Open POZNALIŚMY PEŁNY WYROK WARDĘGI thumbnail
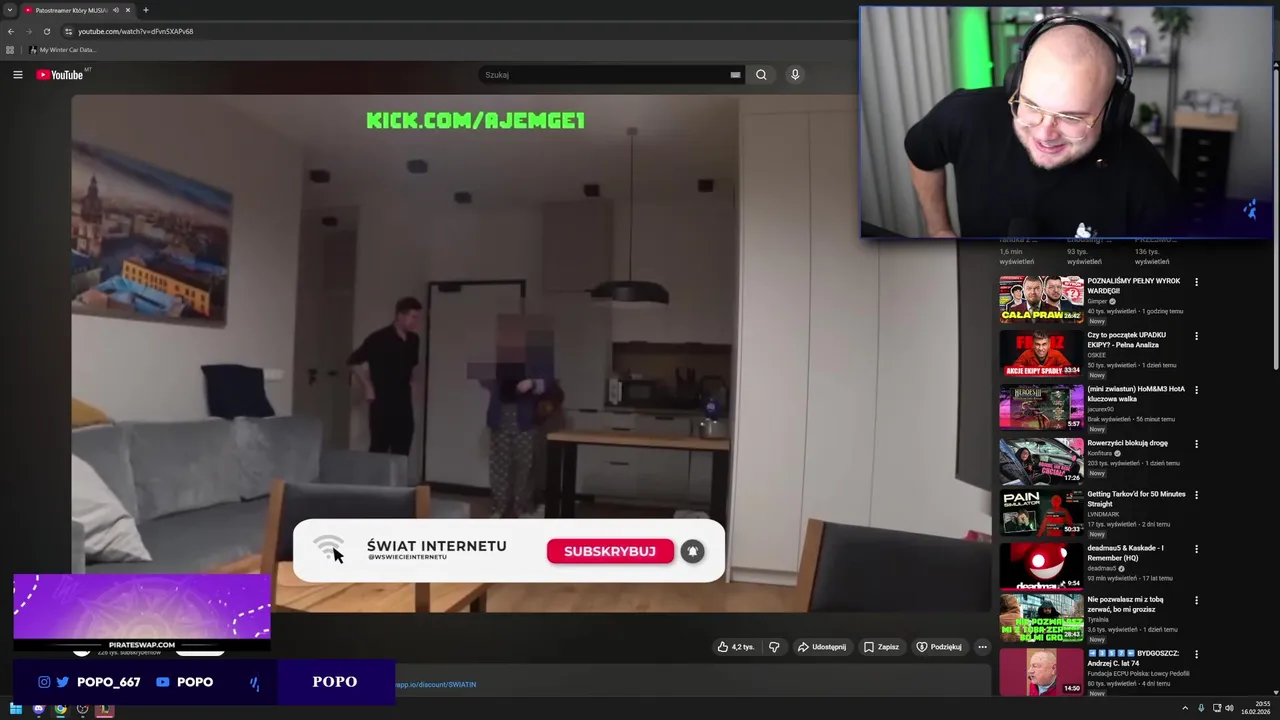1280x720 pixels. (1041, 298)
